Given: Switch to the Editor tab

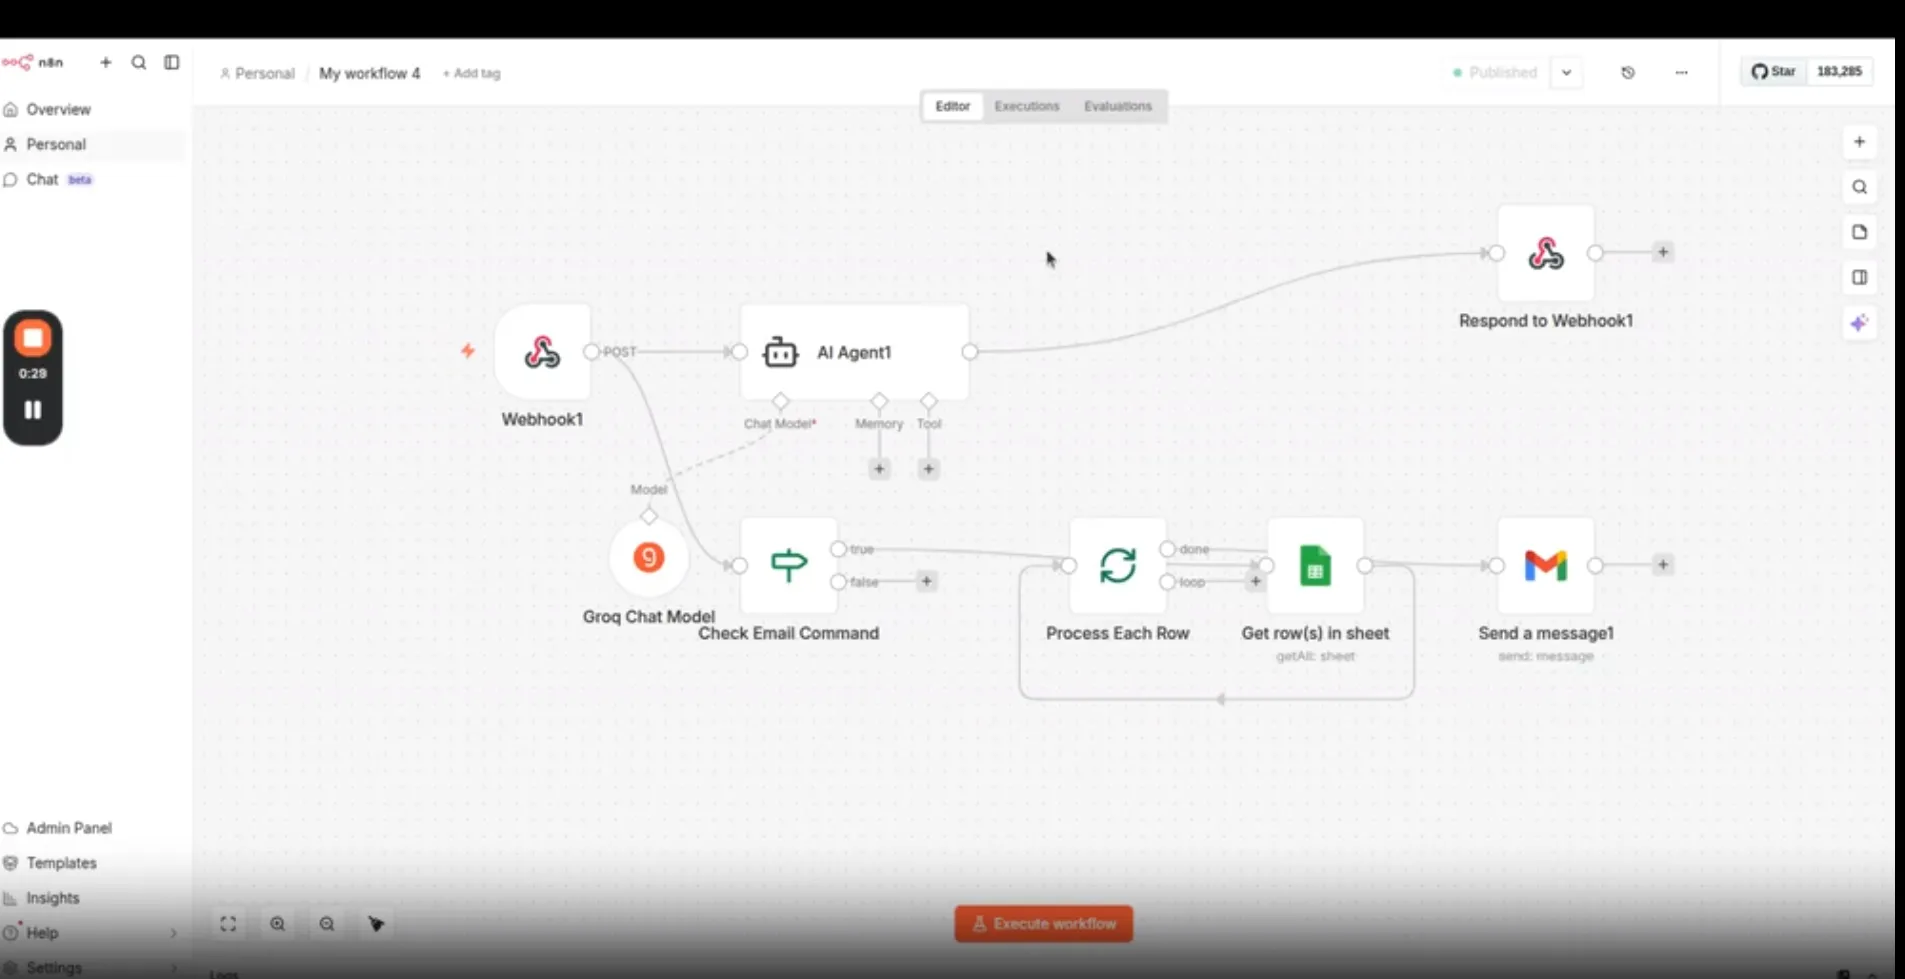Looking at the screenshot, I should pos(952,106).
